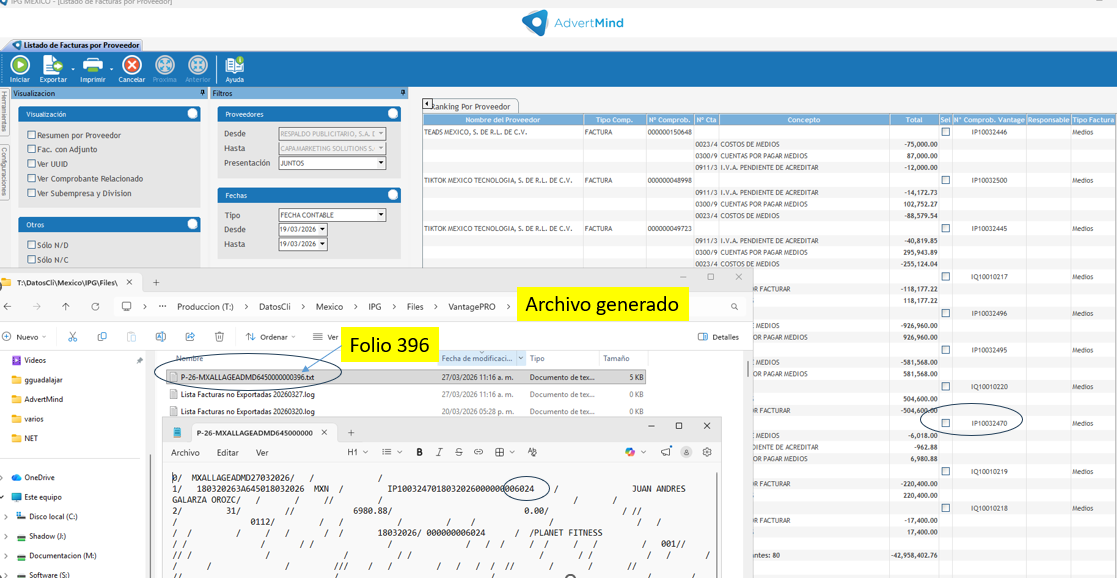Enable Ver Subempresa y Division checkbox
The height and width of the screenshot is (578, 1117).
pyautogui.click(x=31, y=193)
